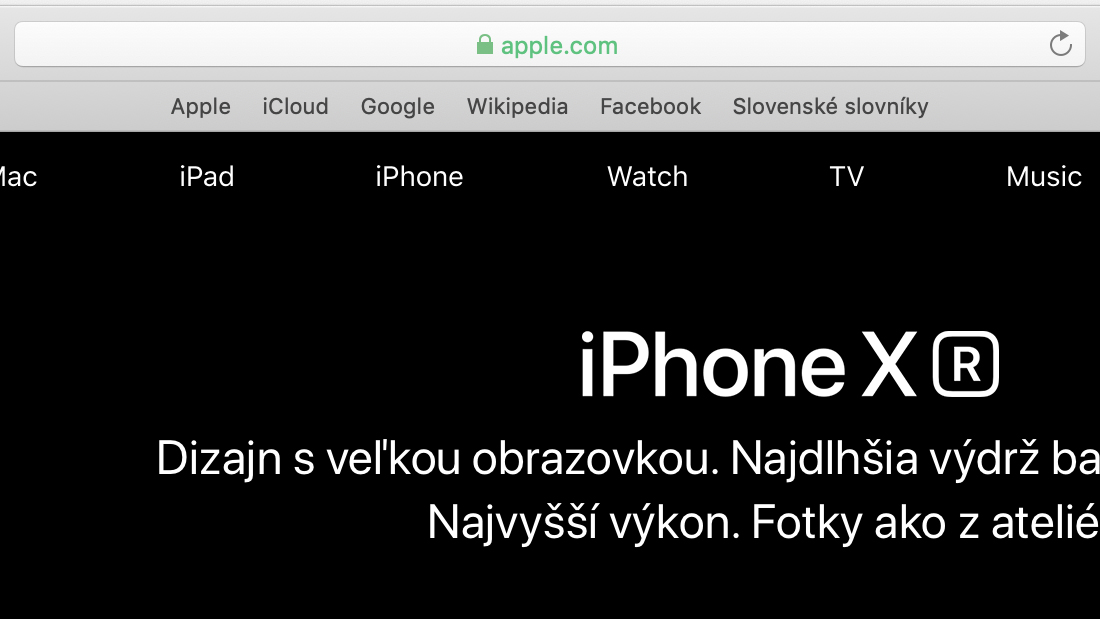Open the Music navigation item
The width and height of the screenshot is (1100, 619).
coord(1044,177)
